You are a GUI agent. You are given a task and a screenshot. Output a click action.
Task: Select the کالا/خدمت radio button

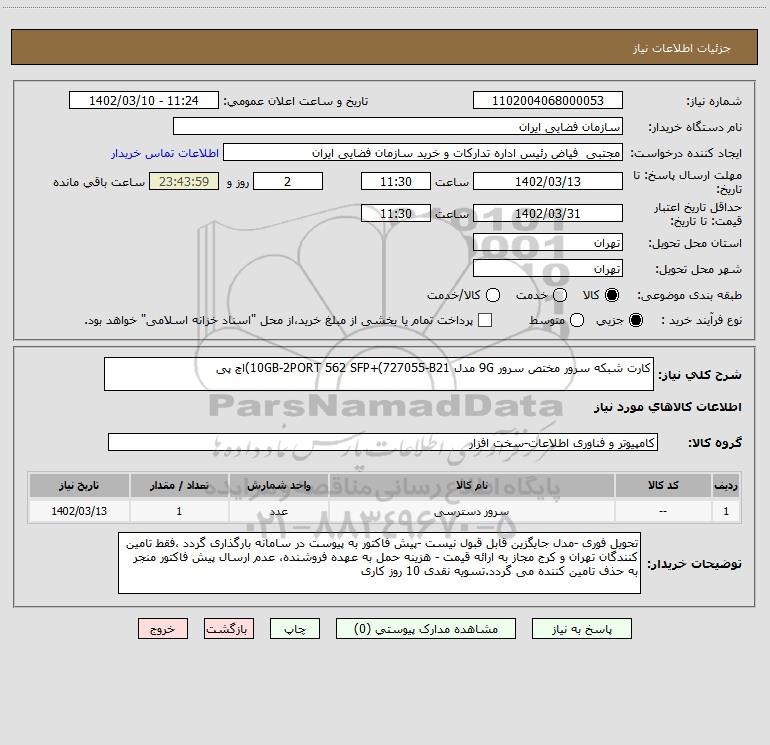click(x=493, y=295)
